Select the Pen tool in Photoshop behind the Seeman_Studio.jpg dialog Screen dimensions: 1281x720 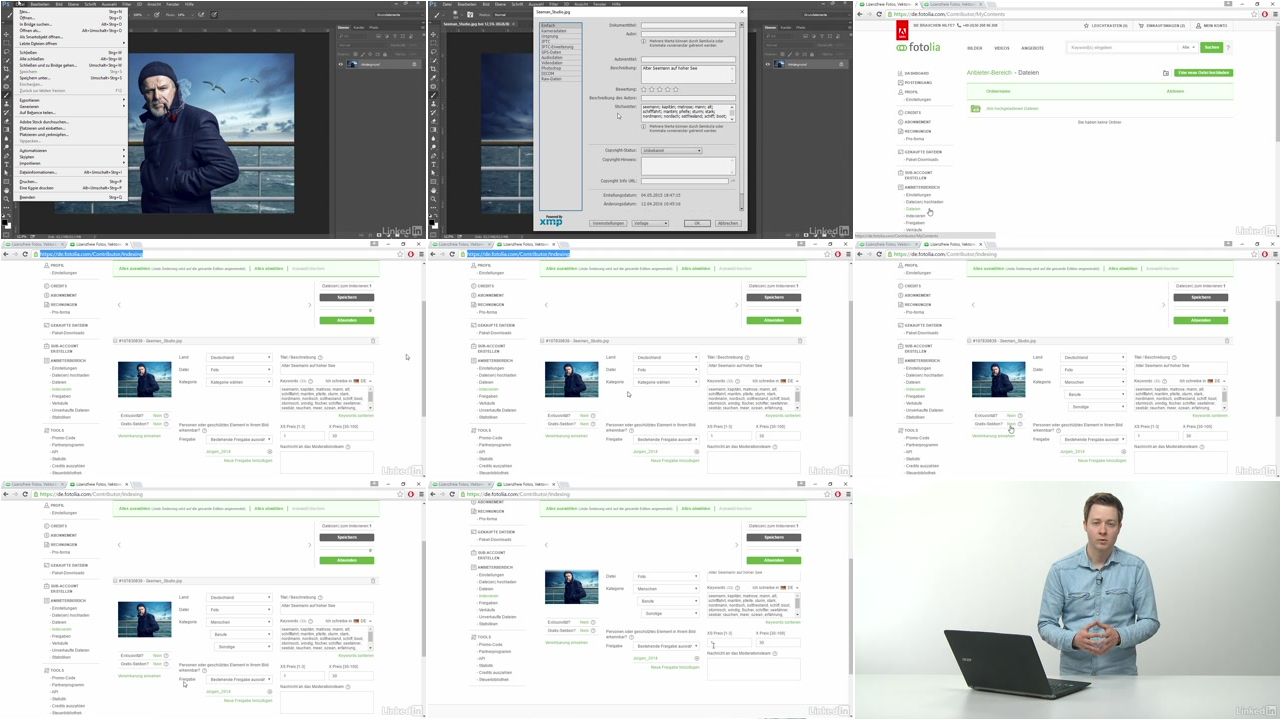click(x=433, y=156)
